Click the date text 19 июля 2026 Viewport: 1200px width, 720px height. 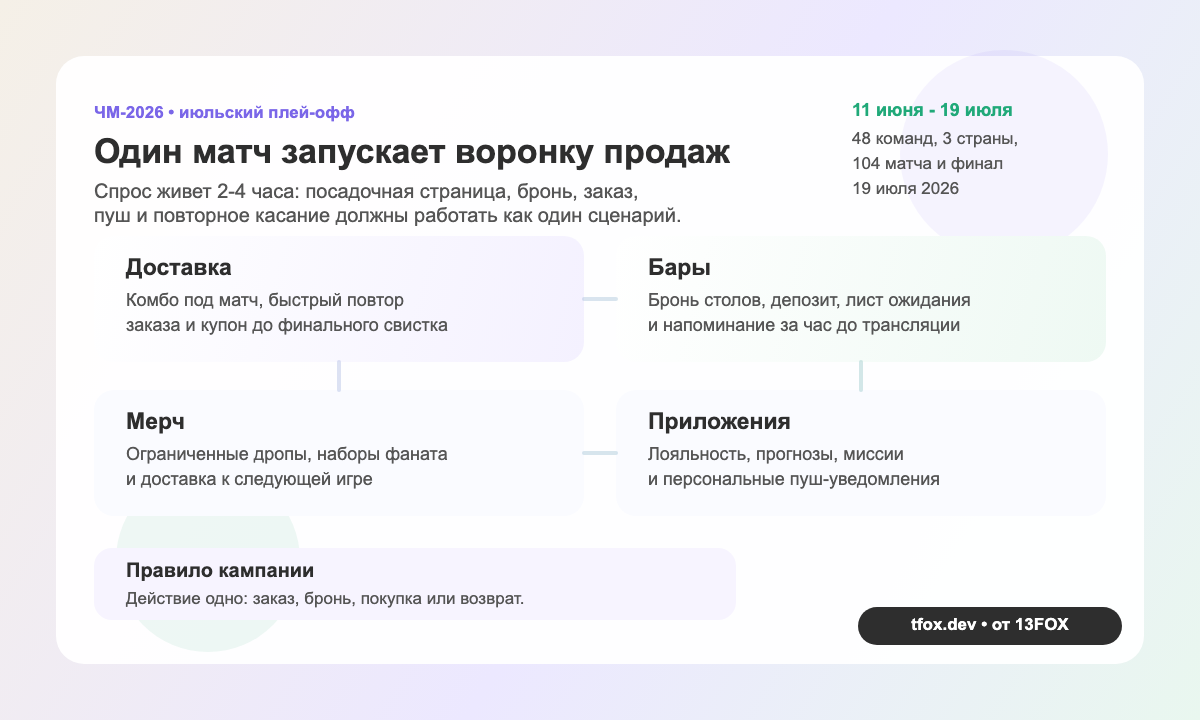(905, 188)
